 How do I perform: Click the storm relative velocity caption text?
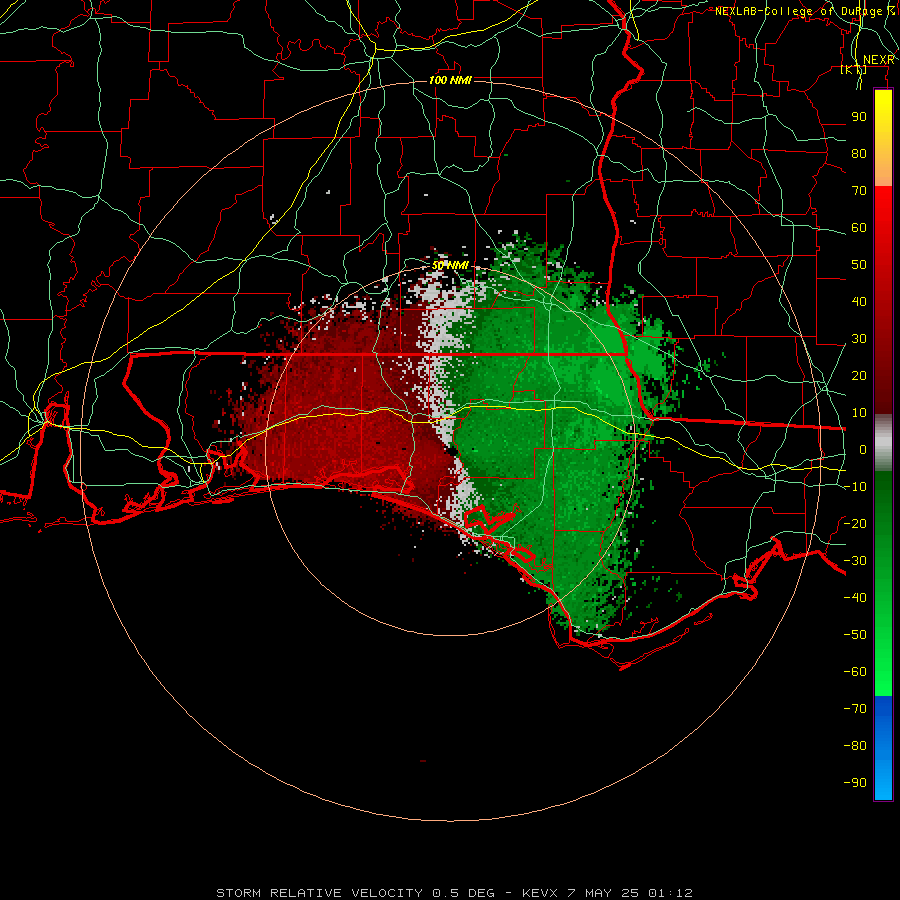point(454,893)
